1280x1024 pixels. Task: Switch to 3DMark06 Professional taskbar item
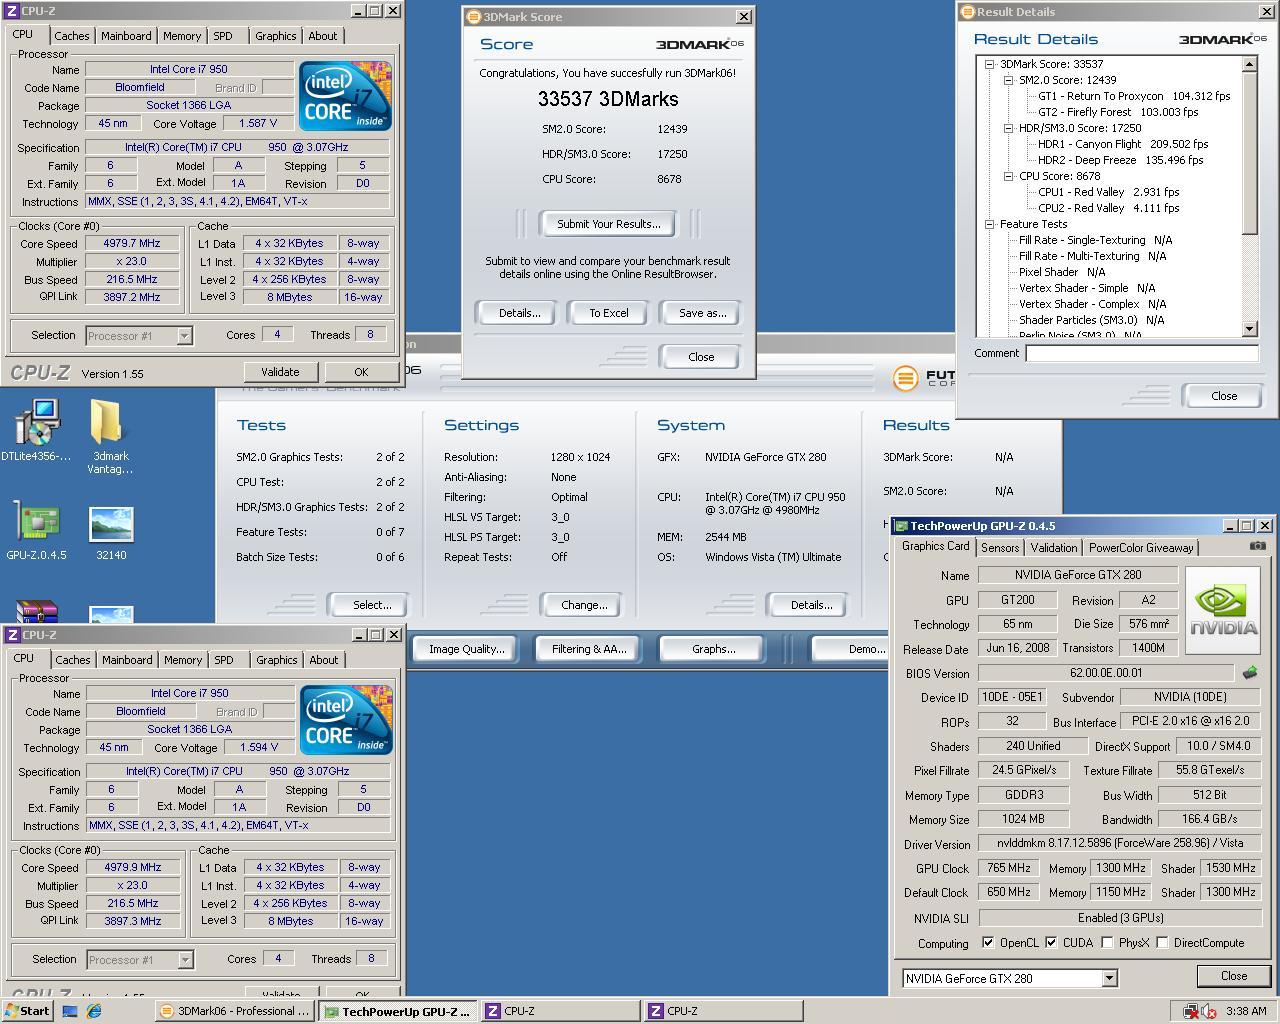[x=235, y=1011]
